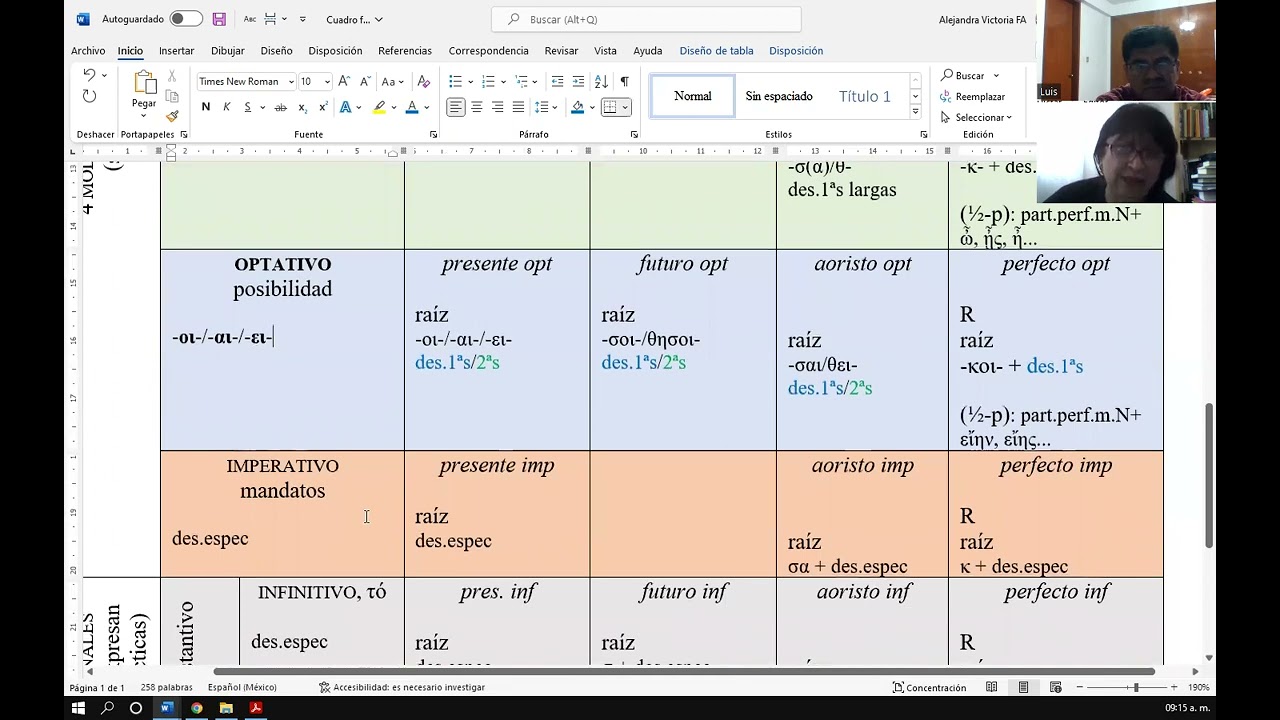
Task: Toggle show paragraph marks (¶)
Action: coord(624,81)
